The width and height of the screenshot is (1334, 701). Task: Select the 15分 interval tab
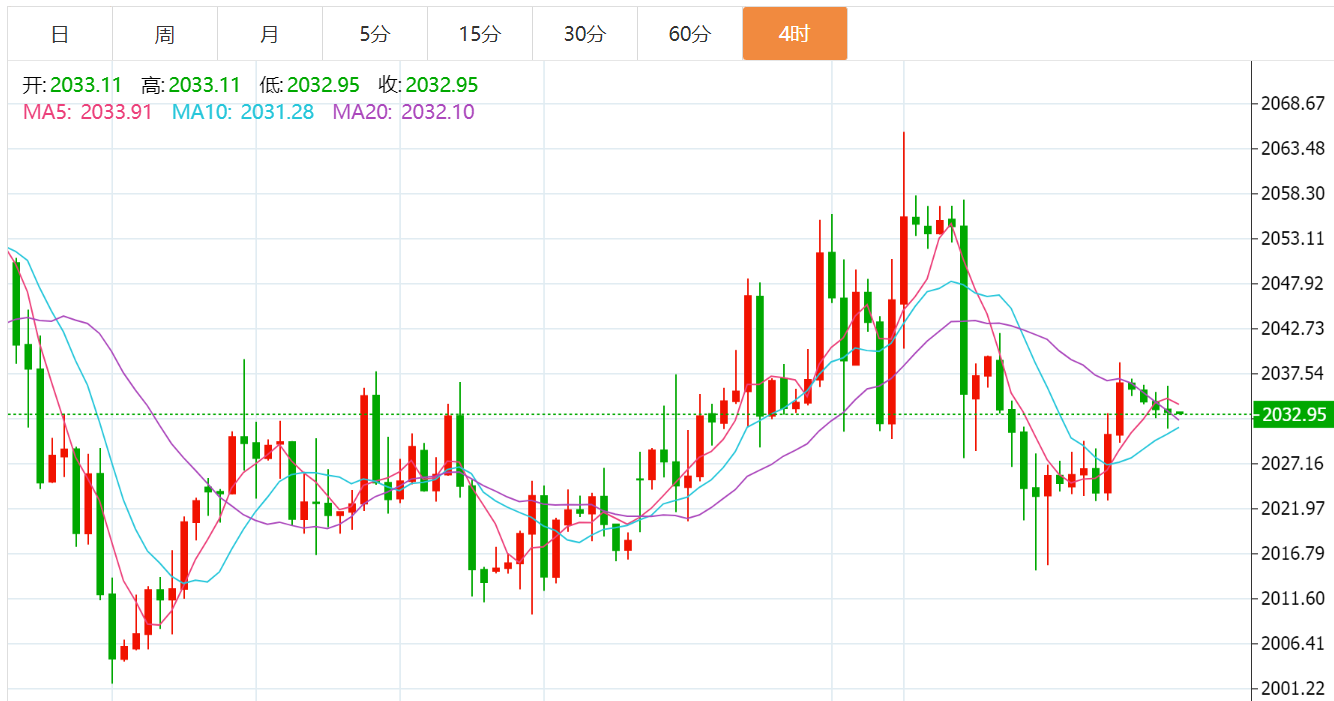(x=480, y=34)
